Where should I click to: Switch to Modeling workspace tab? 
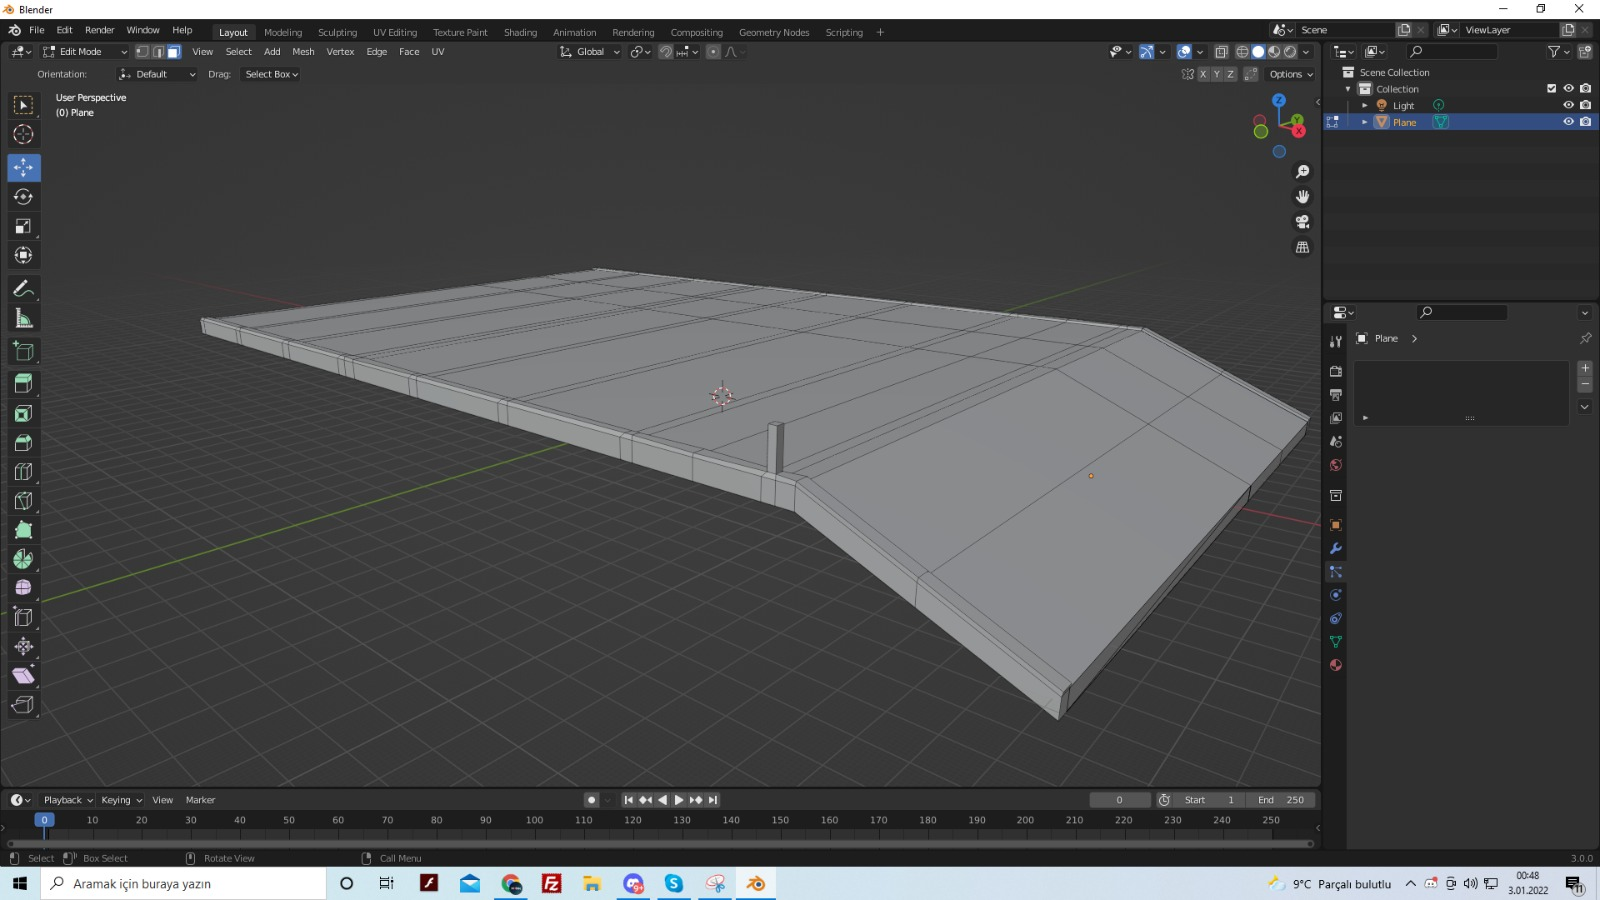point(283,32)
